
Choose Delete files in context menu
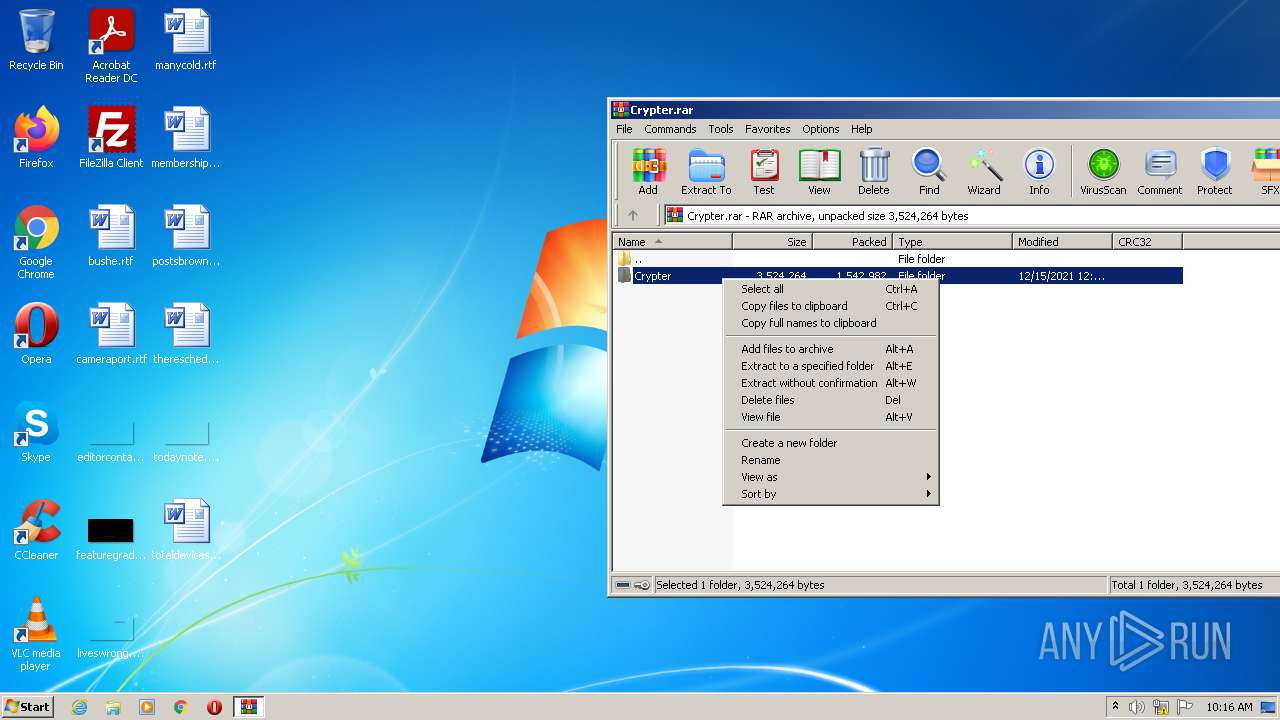pos(831,400)
